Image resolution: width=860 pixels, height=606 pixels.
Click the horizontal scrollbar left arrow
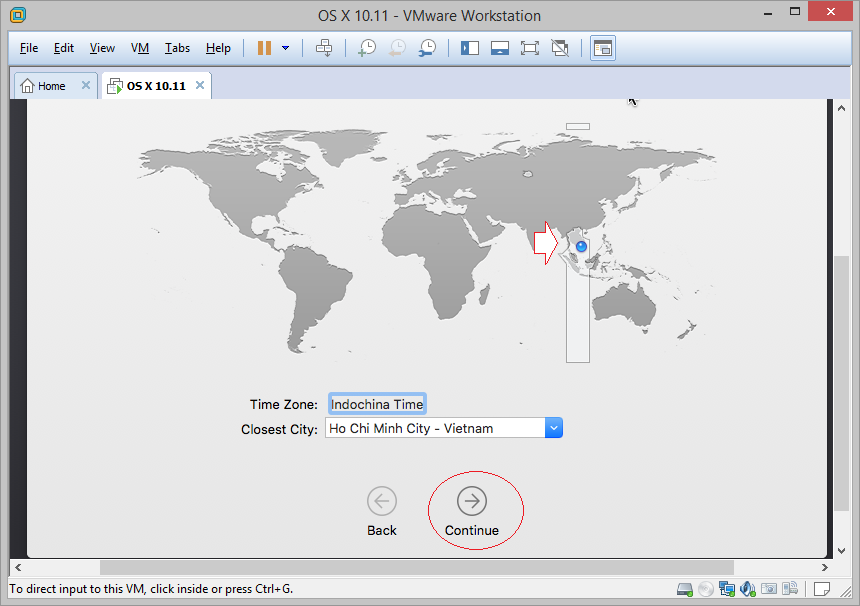coord(18,568)
